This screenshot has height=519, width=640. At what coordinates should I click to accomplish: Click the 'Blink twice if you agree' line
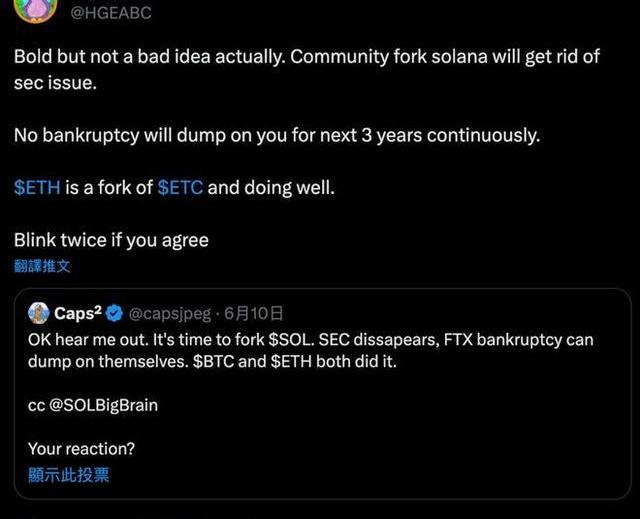[111, 240]
